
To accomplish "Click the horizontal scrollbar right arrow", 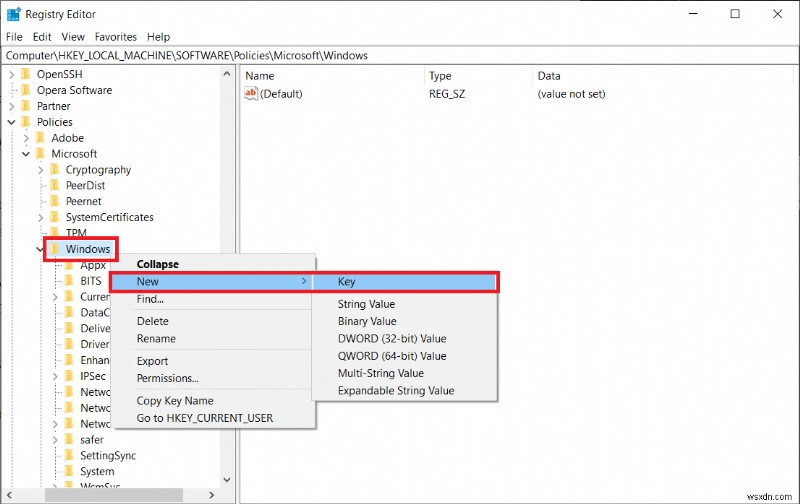I will point(212,495).
